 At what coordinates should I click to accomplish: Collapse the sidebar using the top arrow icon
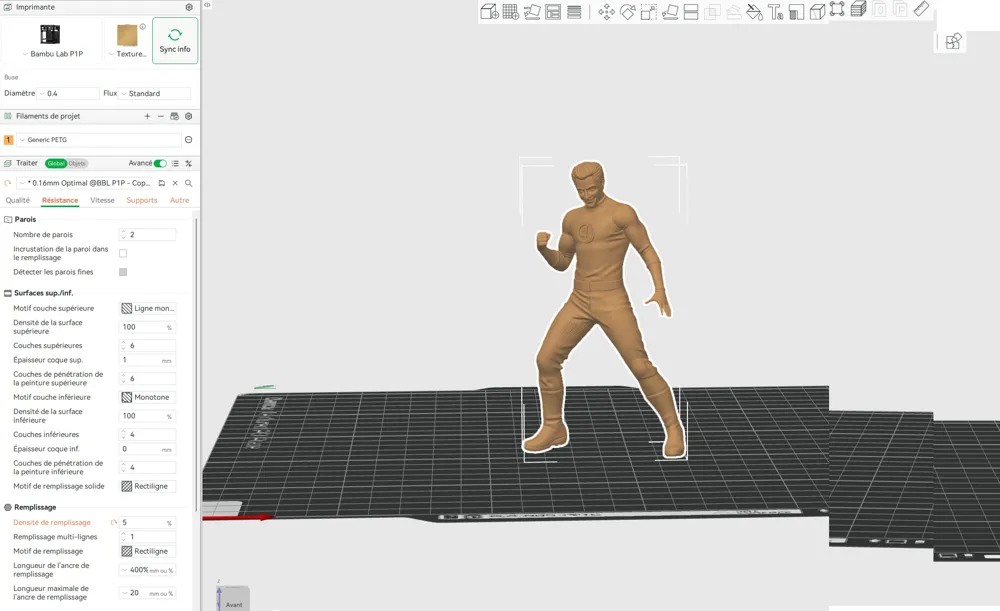pyautogui.click(x=207, y=5)
